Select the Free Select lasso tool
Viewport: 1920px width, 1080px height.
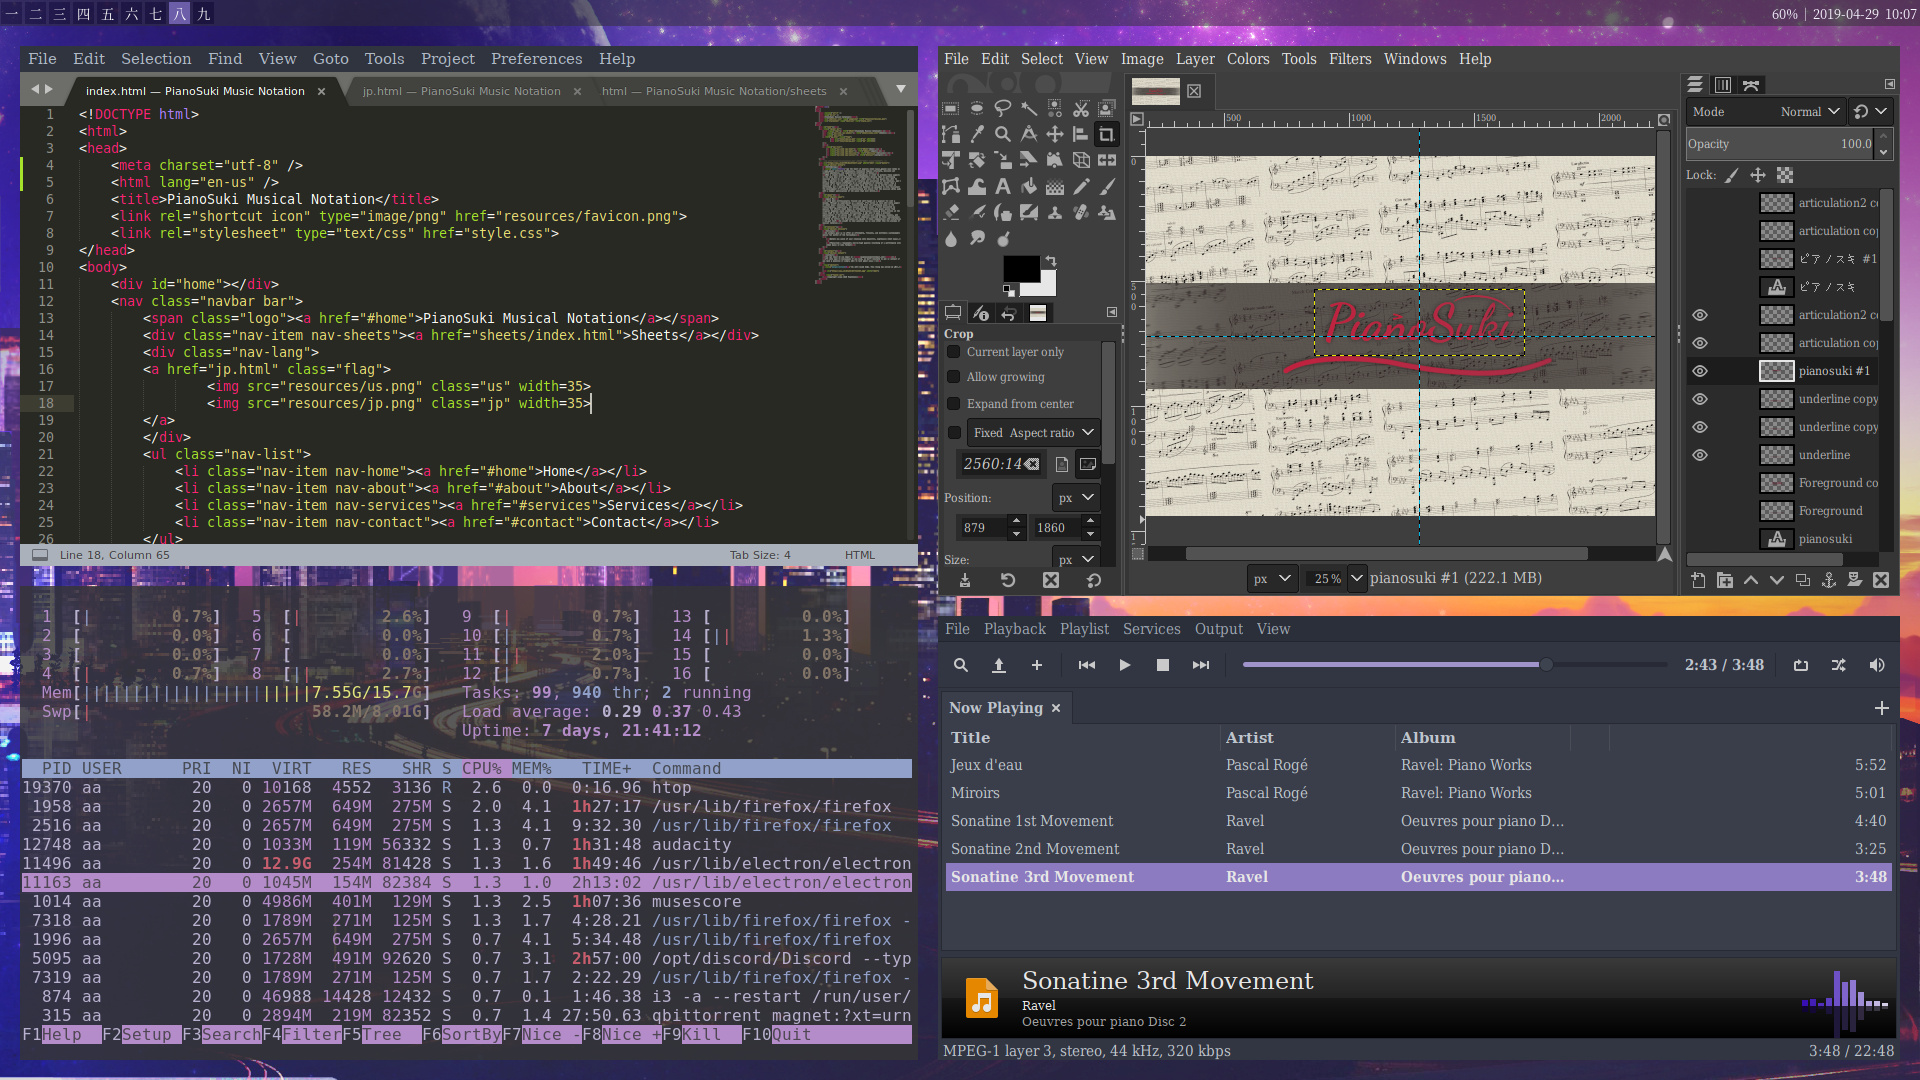1003,108
